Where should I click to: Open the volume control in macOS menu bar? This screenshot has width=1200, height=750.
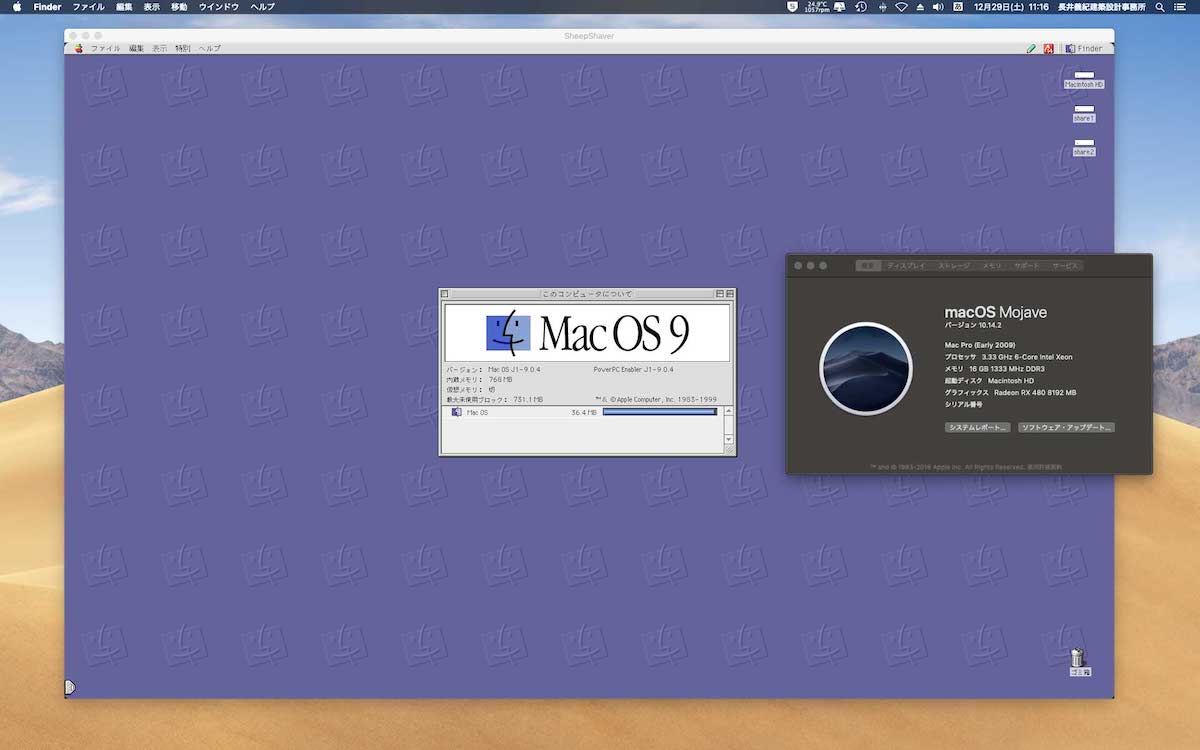938,6
